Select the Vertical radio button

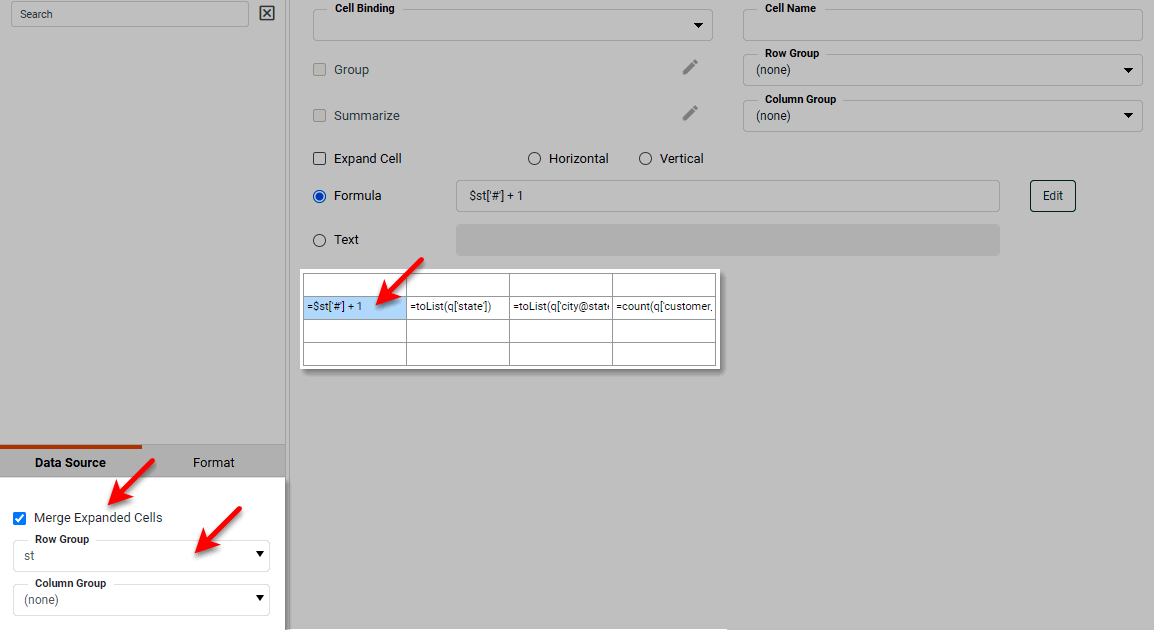[x=646, y=158]
